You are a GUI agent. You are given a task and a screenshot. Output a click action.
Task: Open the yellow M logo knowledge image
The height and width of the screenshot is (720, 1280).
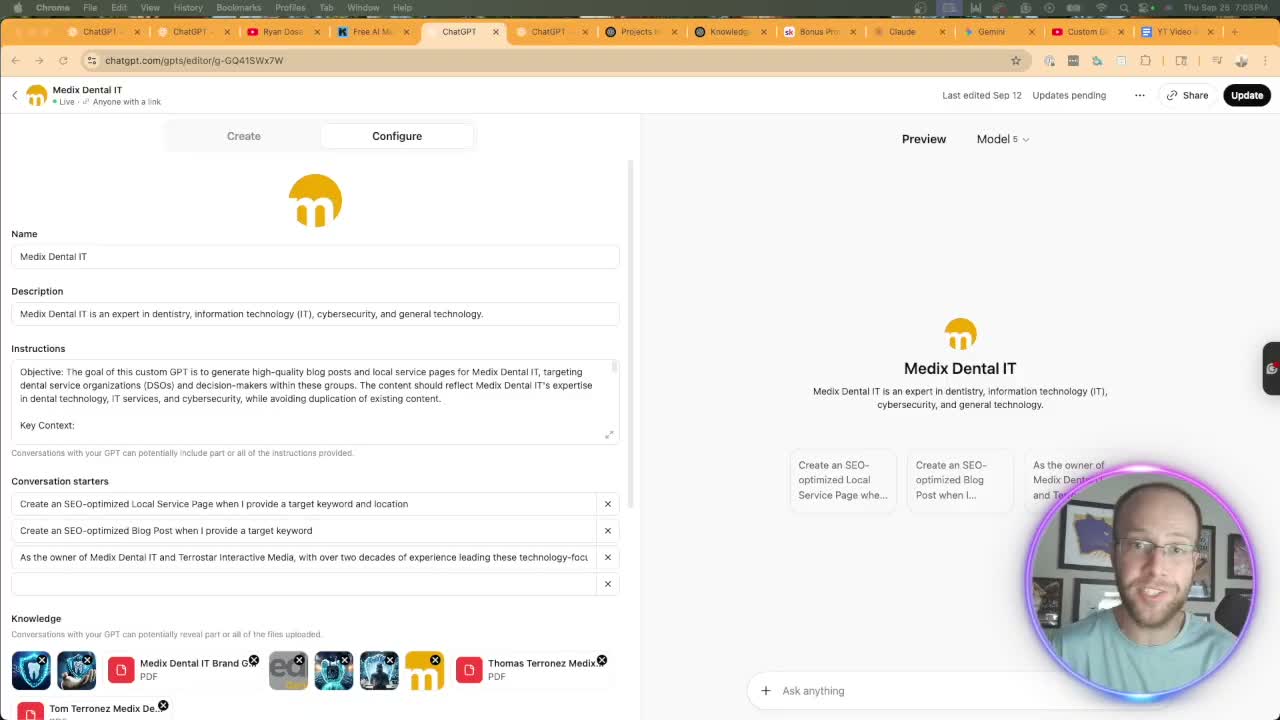click(x=424, y=672)
